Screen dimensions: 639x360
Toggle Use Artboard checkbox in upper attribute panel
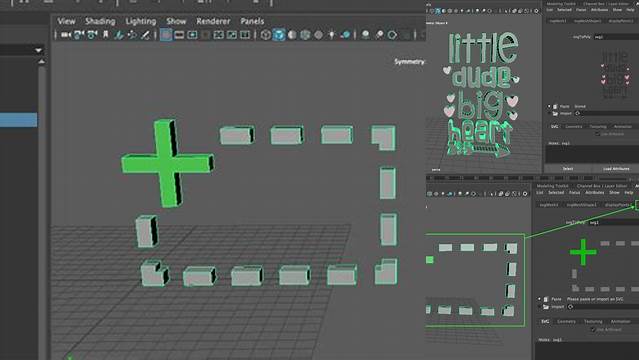click(597, 134)
